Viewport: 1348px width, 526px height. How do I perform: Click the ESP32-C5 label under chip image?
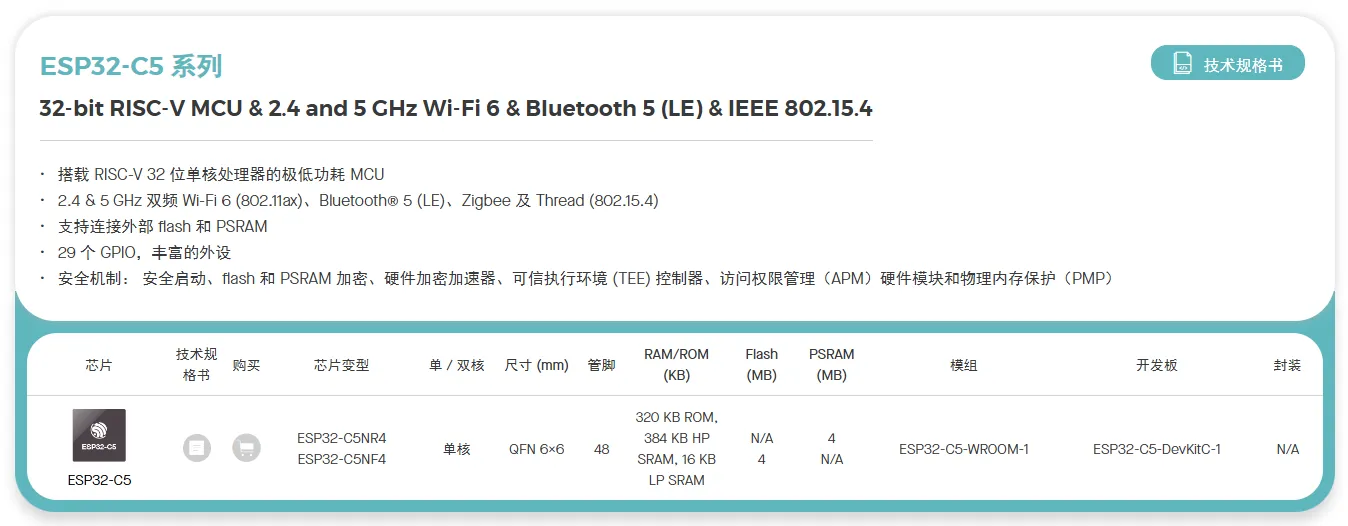[x=99, y=480]
